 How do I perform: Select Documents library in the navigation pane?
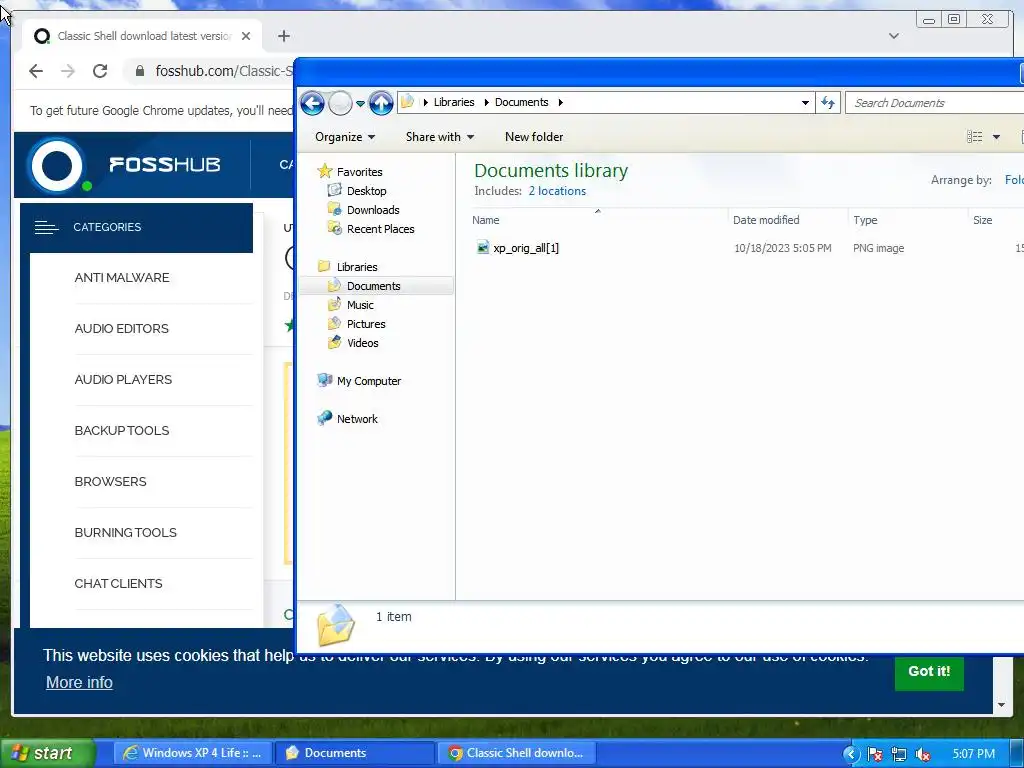[376, 285]
